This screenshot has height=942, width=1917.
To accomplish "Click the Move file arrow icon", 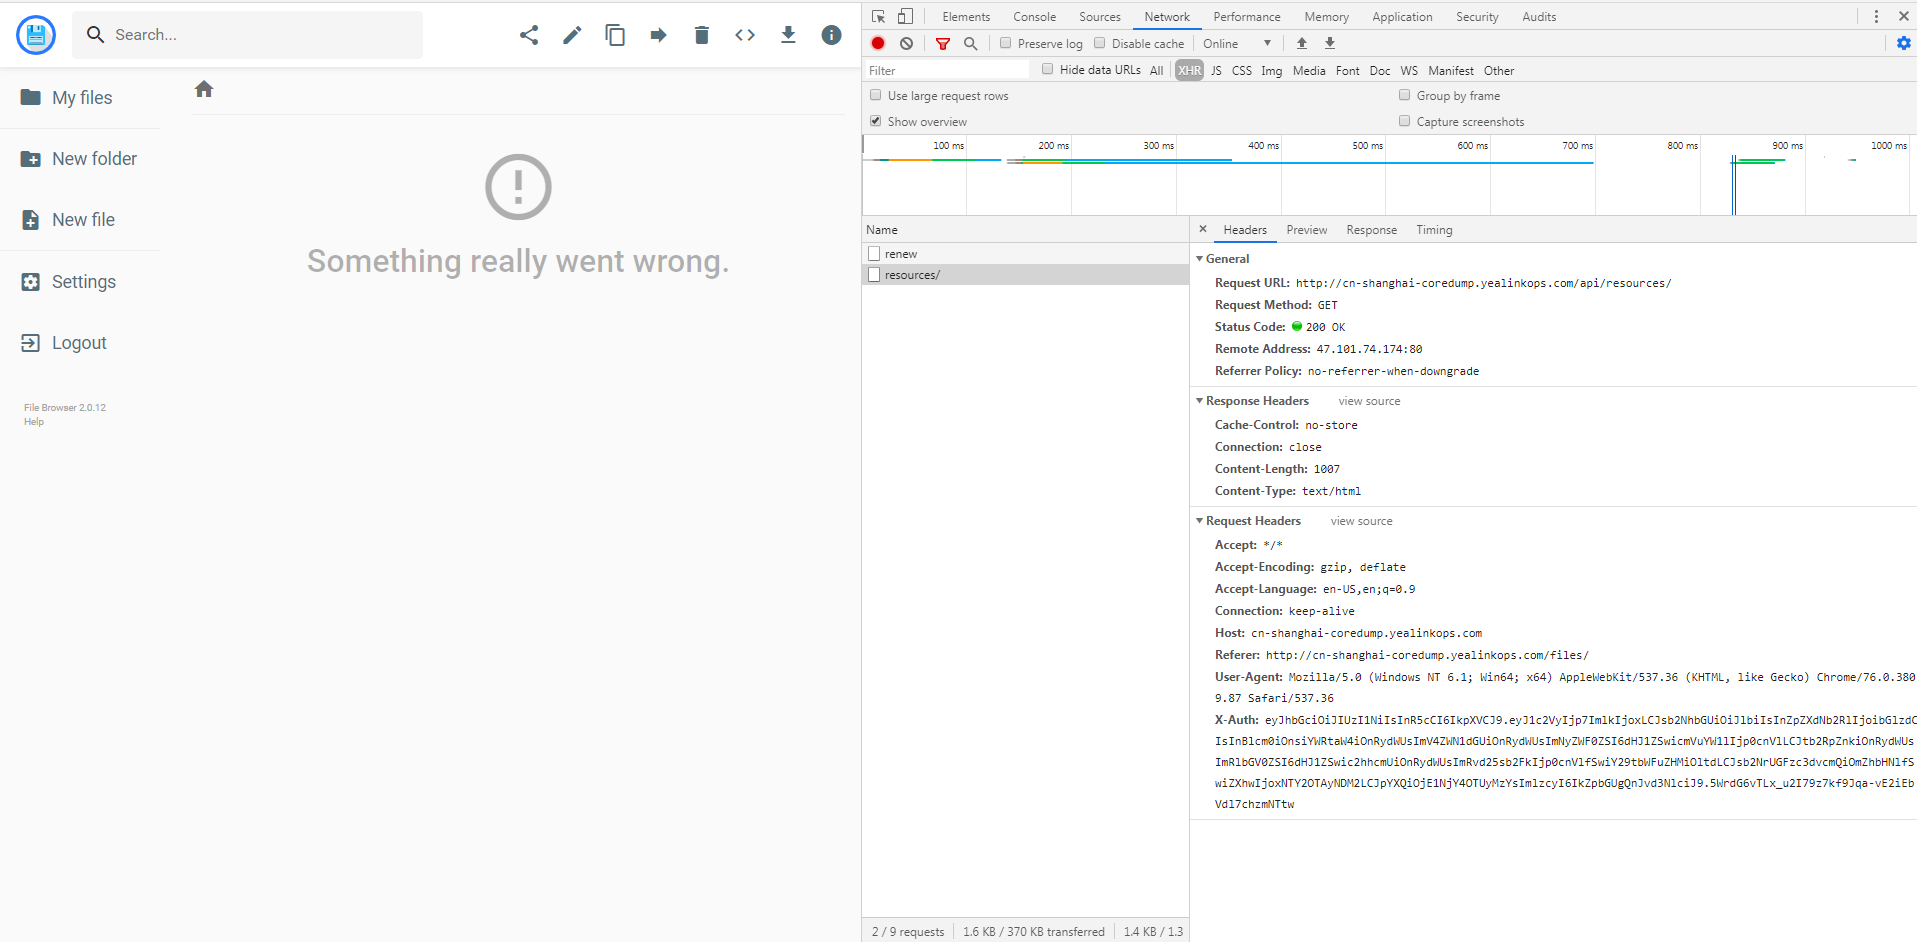I will 658,34.
